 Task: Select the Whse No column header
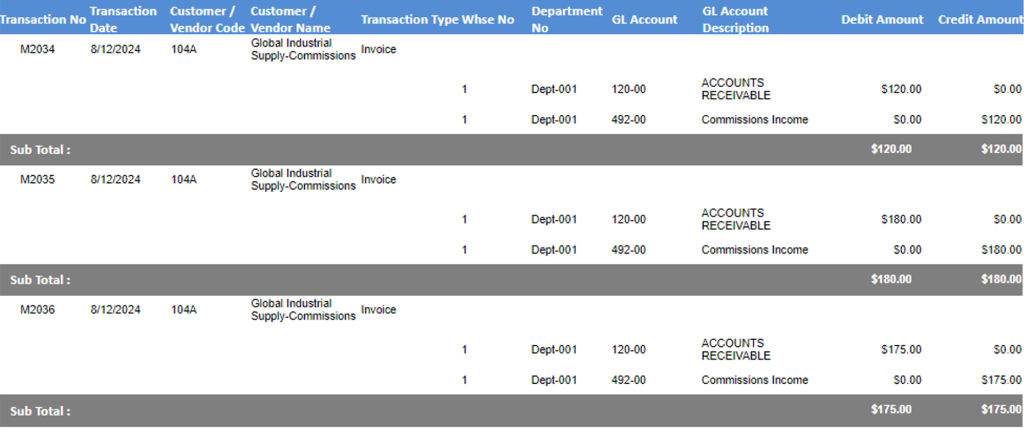tap(488, 20)
